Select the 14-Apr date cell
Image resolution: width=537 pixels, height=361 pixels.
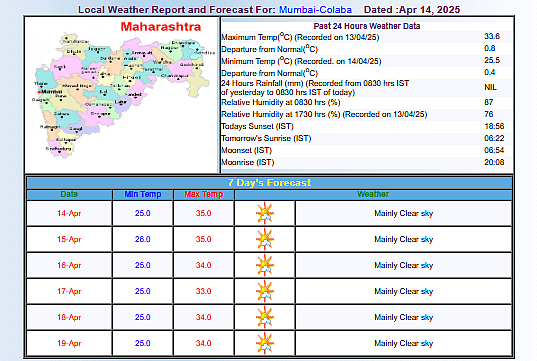69,213
